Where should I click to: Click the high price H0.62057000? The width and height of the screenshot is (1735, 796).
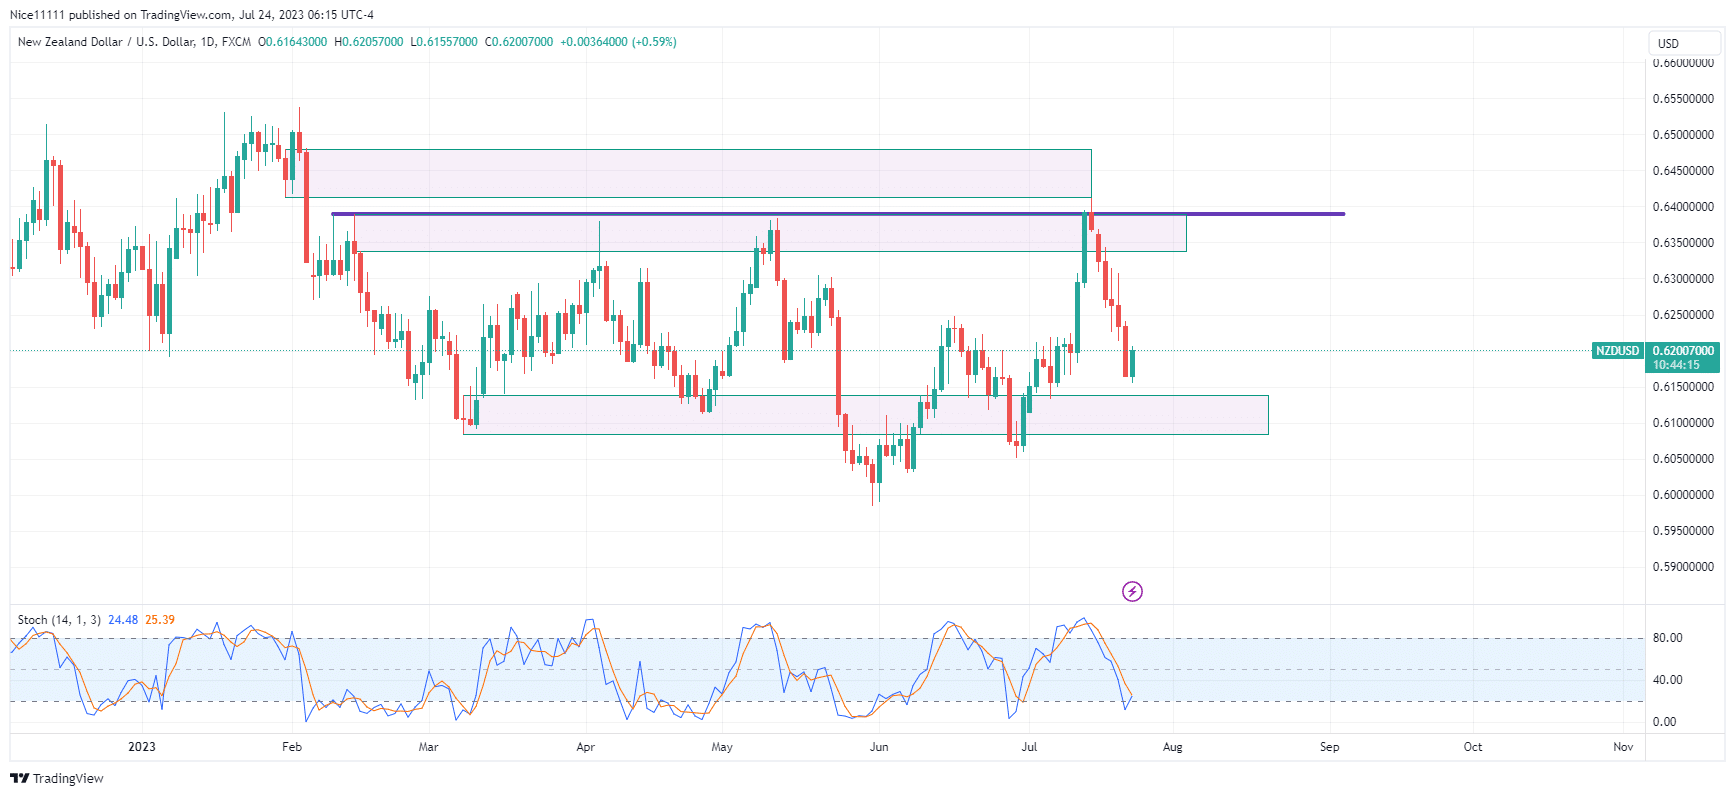point(369,42)
